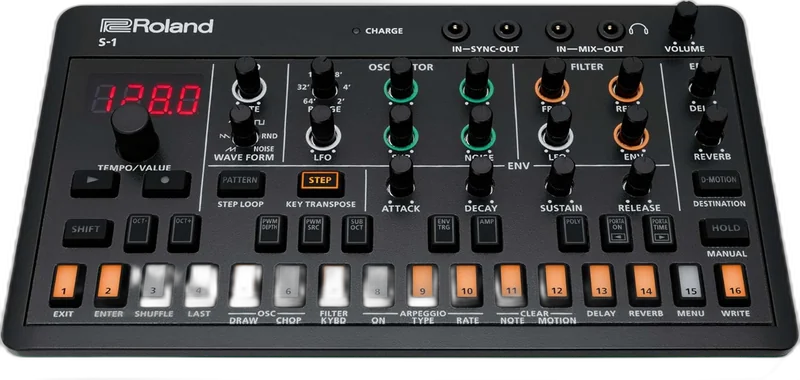Tap the OCT- octave down button
Screen dimensions: 800x380
coord(140,233)
